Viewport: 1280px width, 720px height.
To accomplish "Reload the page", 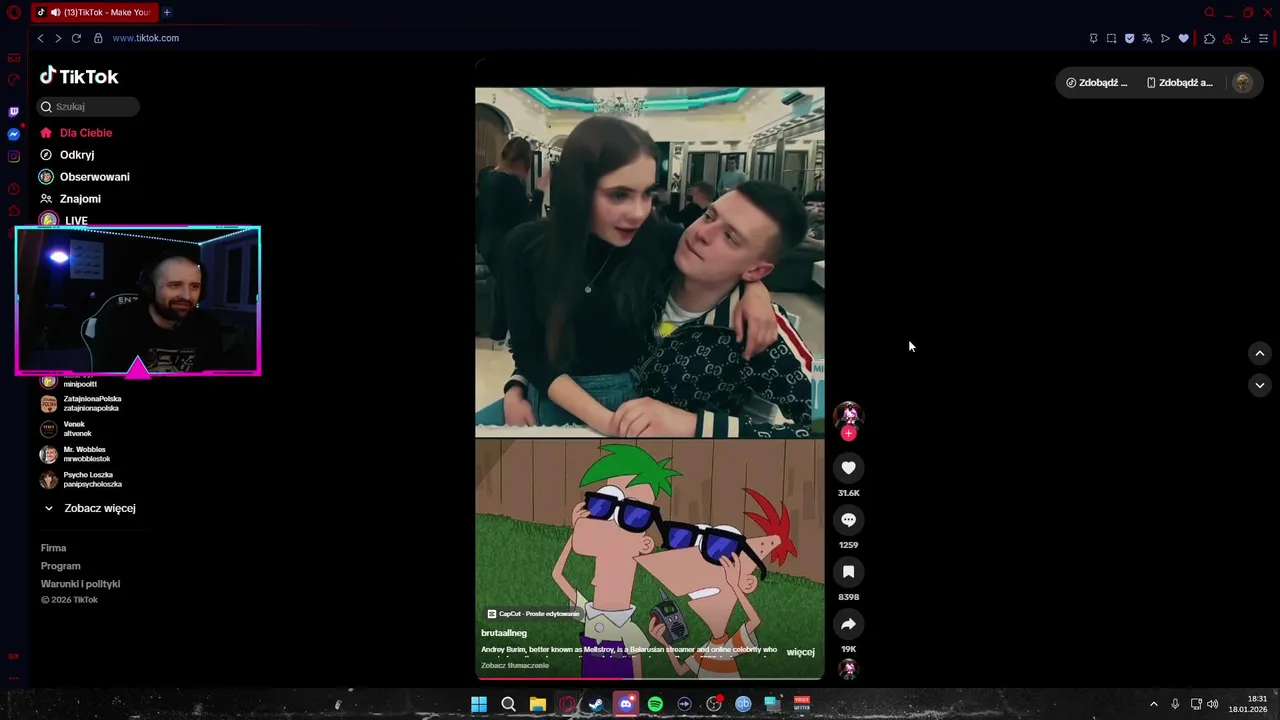I will [76, 38].
